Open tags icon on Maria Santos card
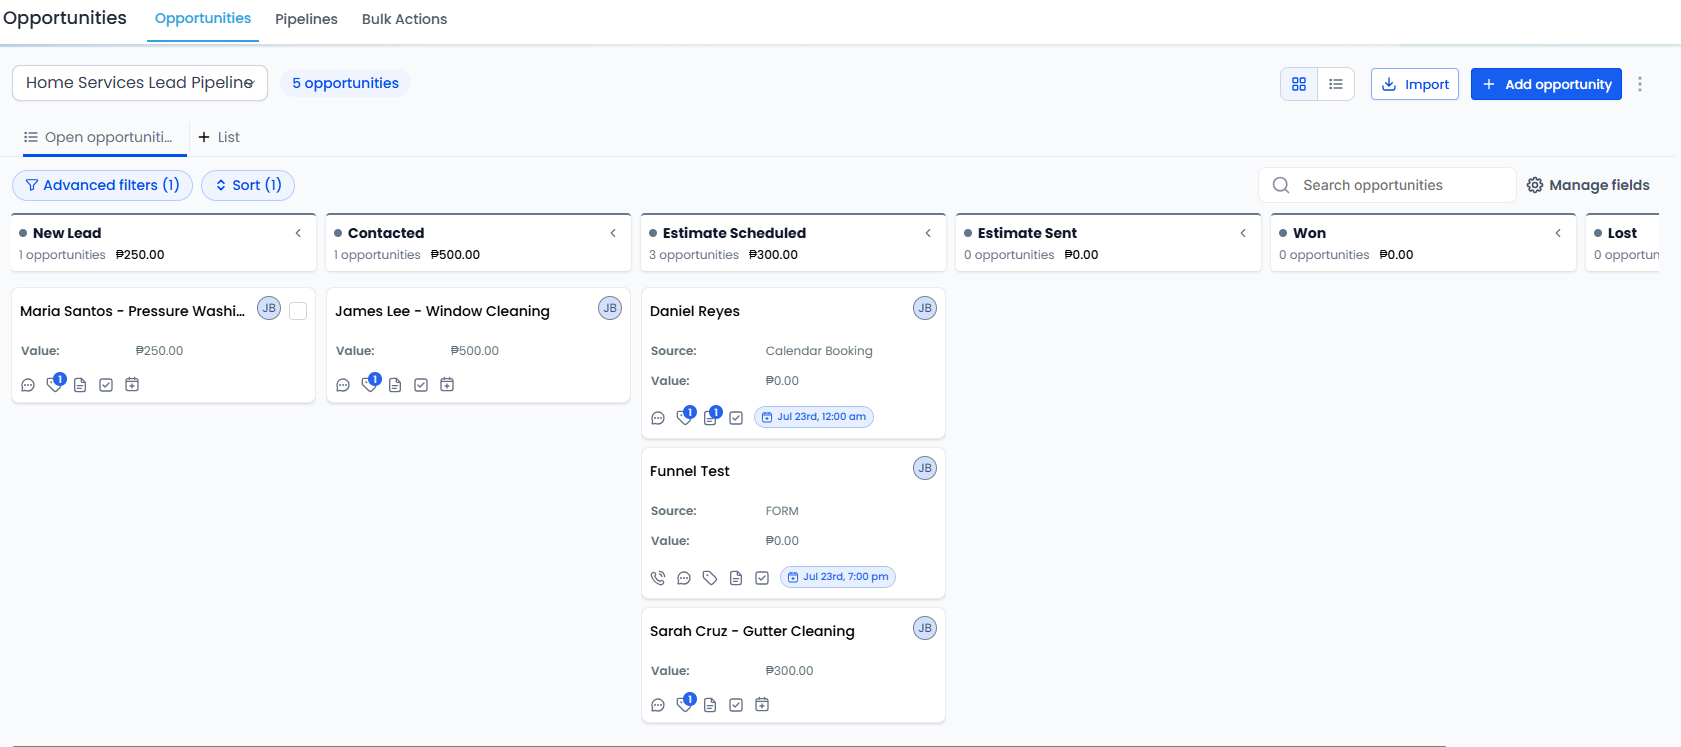This screenshot has height=747, width=1681. pos(55,384)
